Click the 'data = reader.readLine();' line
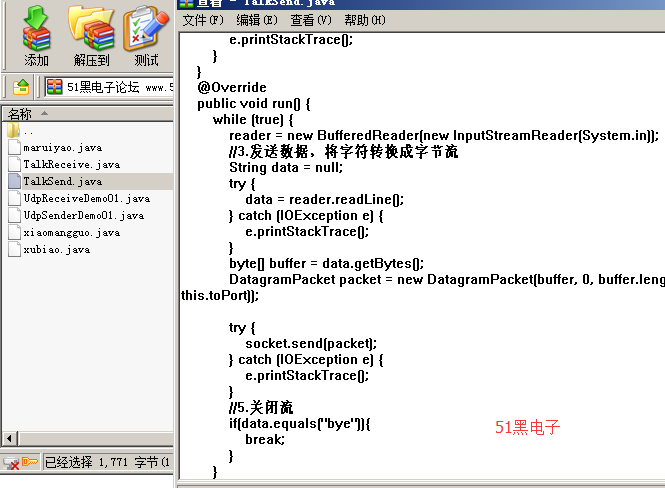Screen dimensions: 665x488 (324, 199)
